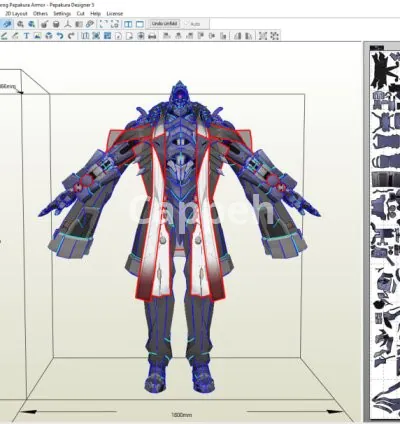Open the License menu
Image resolution: width=400 pixels, height=424 pixels.
tap(115, 14)
